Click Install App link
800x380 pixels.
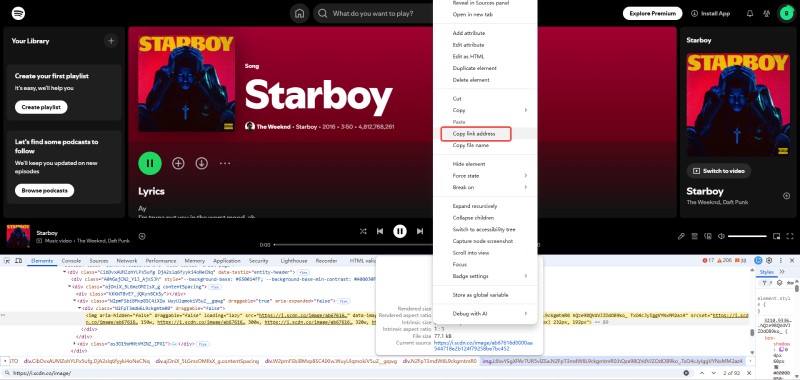(x=710, y=14)
